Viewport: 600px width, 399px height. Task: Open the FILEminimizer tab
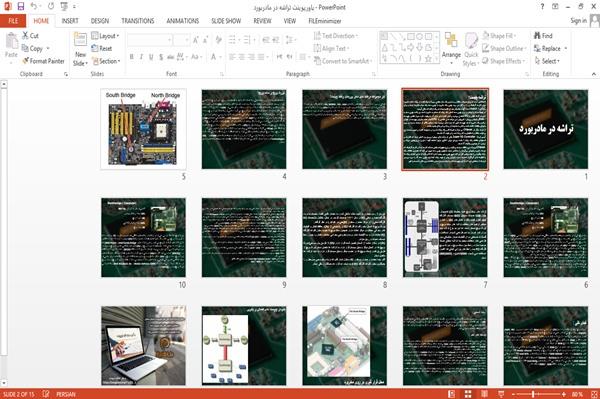click(325, 21)
